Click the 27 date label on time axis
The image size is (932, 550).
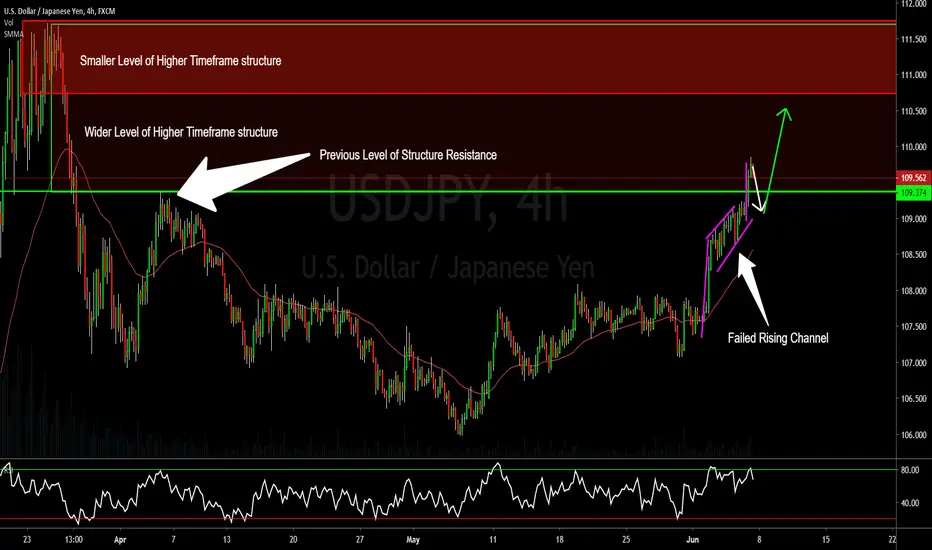click(360, 540)
